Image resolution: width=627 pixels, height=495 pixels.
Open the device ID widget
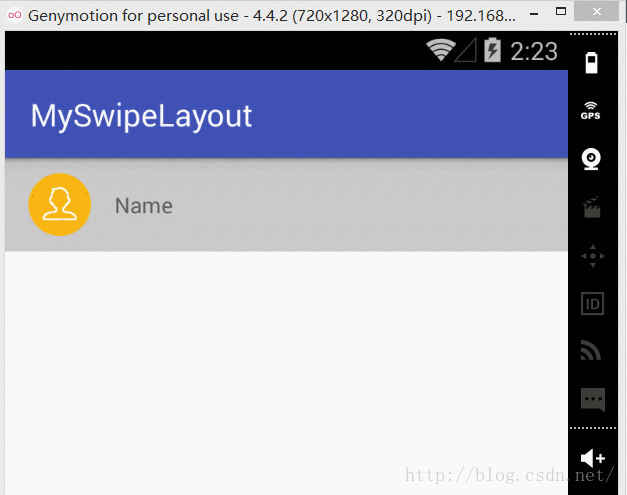(592, 303)
